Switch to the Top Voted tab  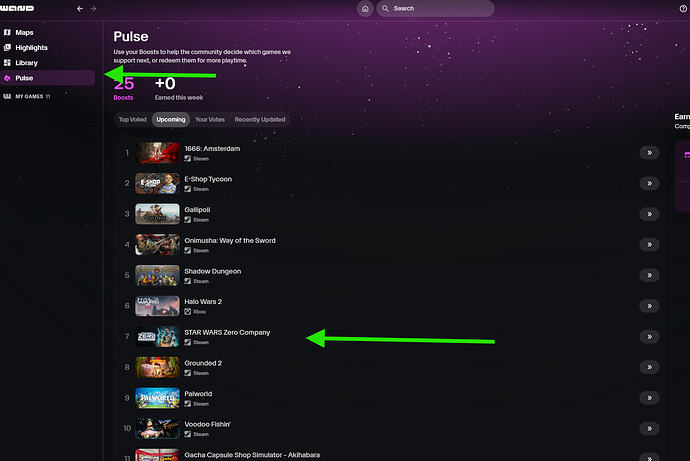pos(132,120)
